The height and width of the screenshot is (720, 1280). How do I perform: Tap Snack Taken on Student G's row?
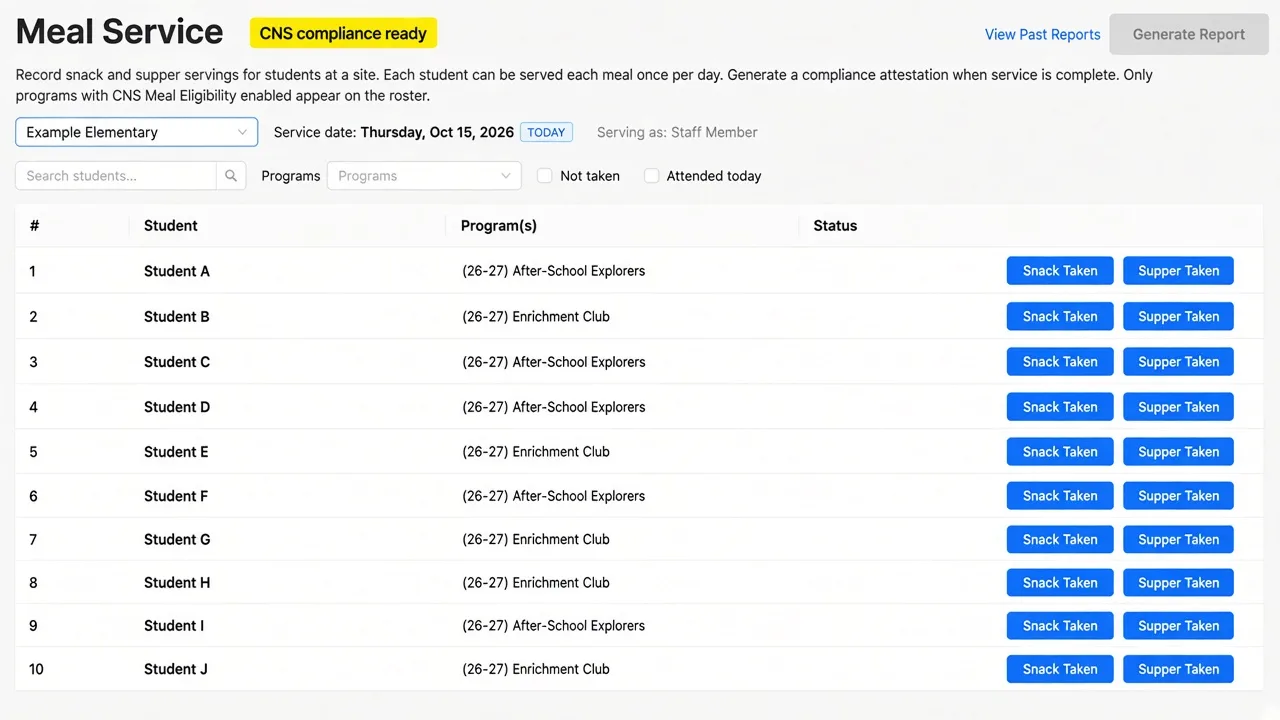click(x=1060, y=540)
